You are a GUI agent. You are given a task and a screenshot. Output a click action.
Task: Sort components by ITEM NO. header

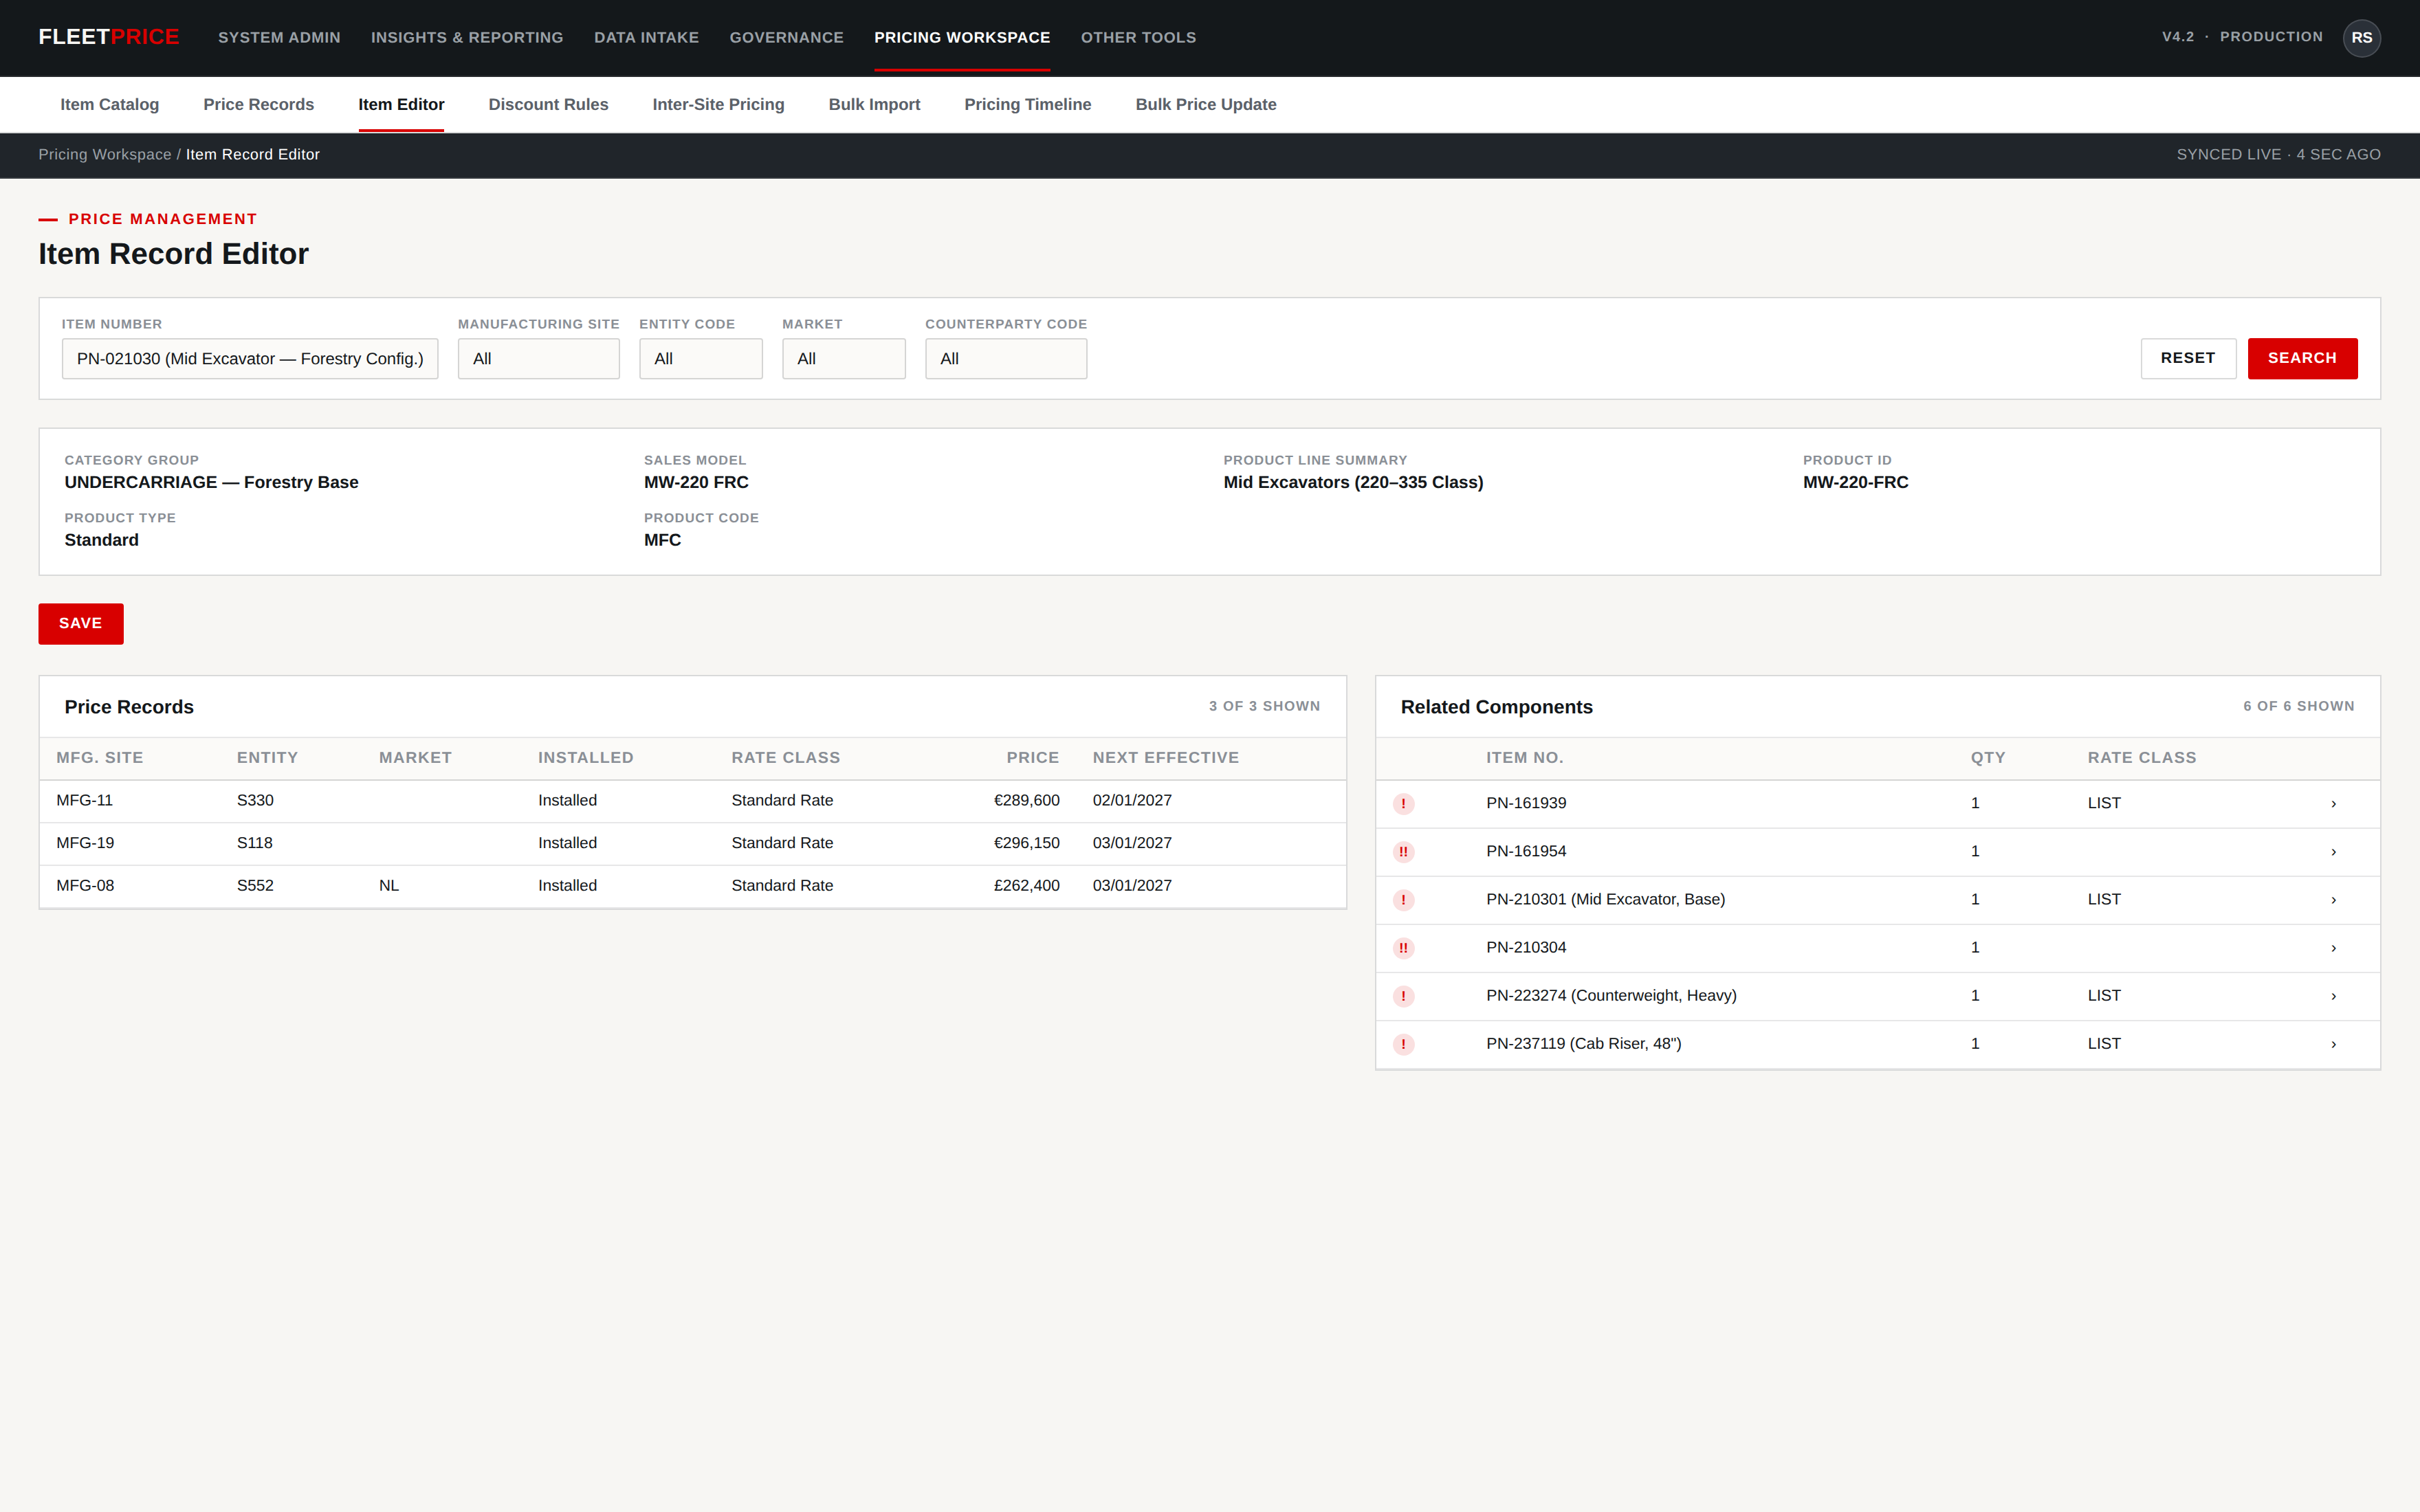coord(1524,758)
